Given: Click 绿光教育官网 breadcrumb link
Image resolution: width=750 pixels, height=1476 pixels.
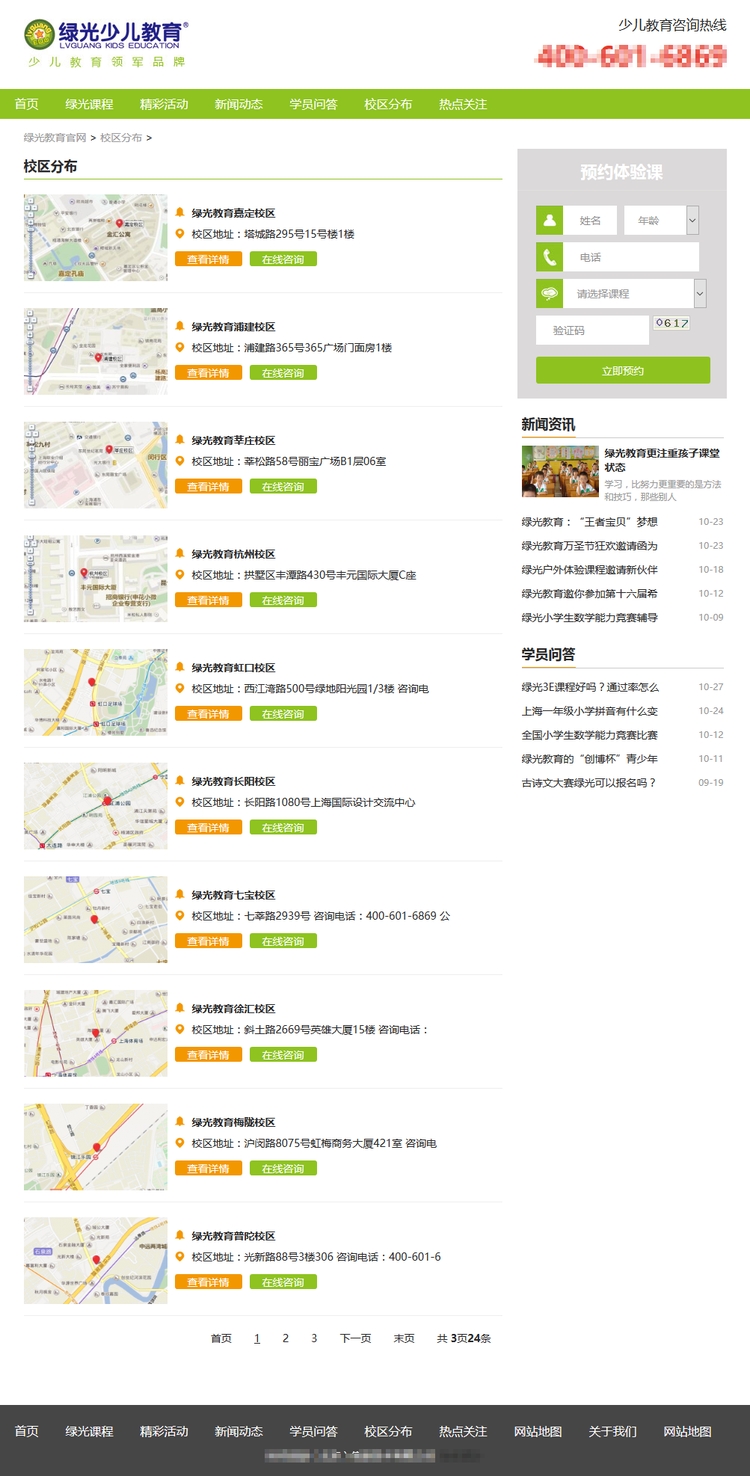Looking at the screenshot, I should [55, 138].
